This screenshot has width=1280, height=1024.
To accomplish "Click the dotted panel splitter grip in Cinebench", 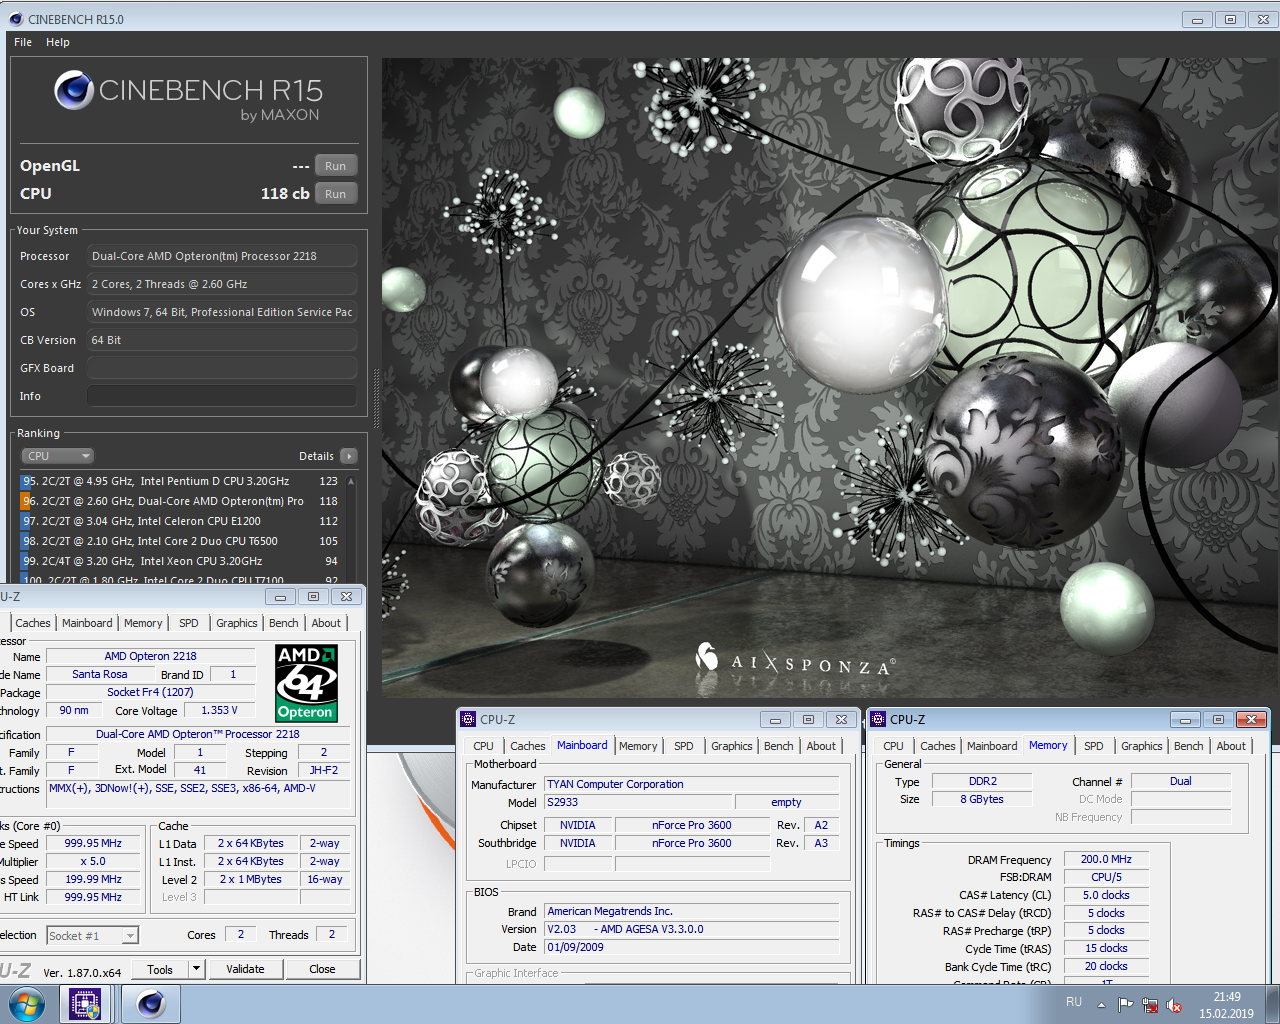I will 376,398.
